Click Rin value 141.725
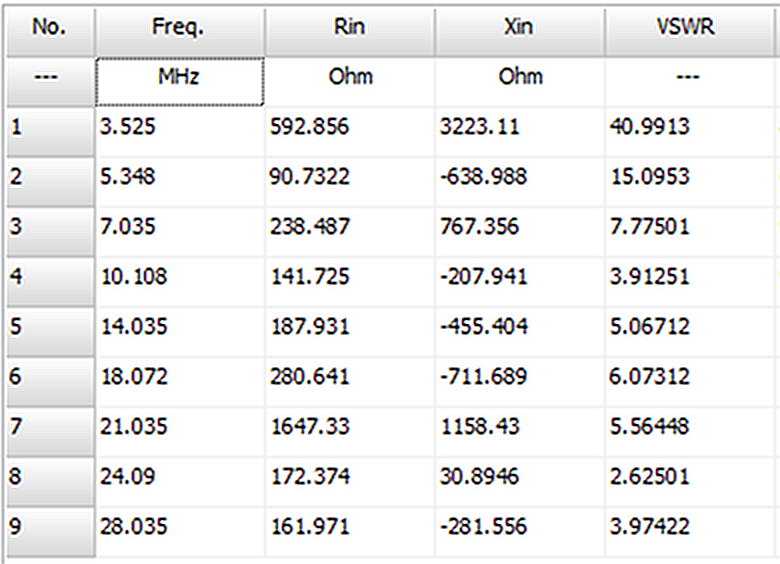Screen dimensions: 780x564 click(x=350, y=282)
